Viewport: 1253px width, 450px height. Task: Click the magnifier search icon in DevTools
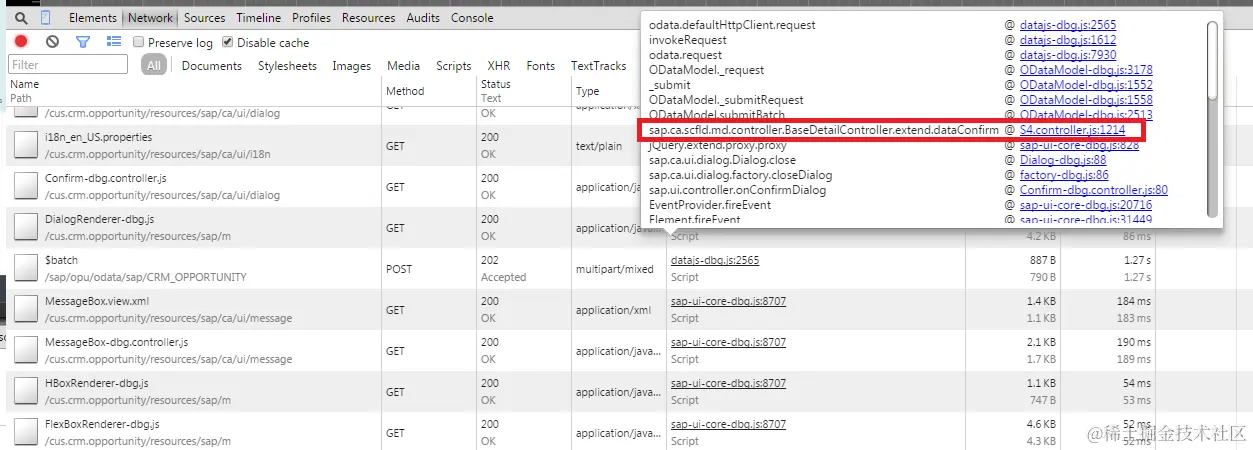pyautogui.click(x=20, y=18)
